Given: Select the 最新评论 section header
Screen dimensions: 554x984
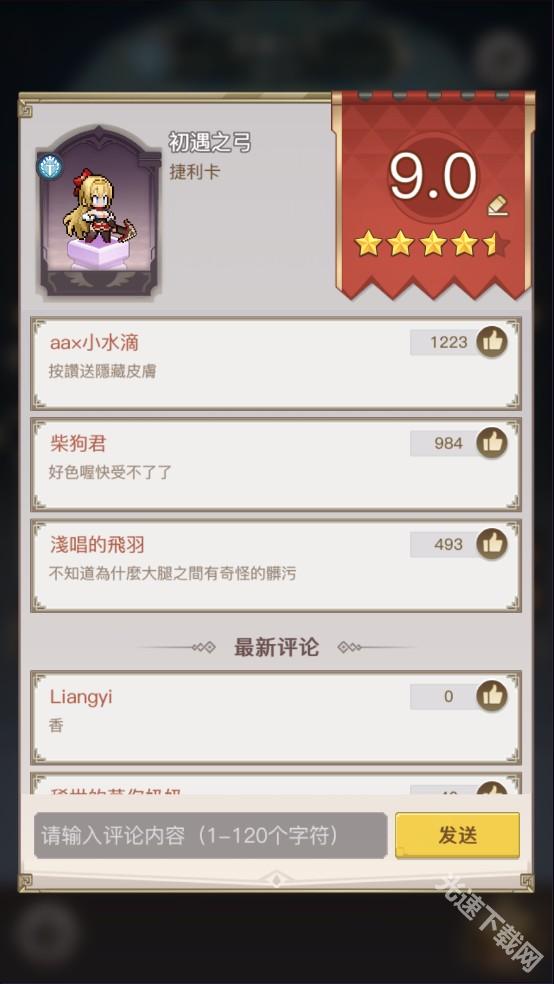Looking at the screenshot, I should pos(277,646).
